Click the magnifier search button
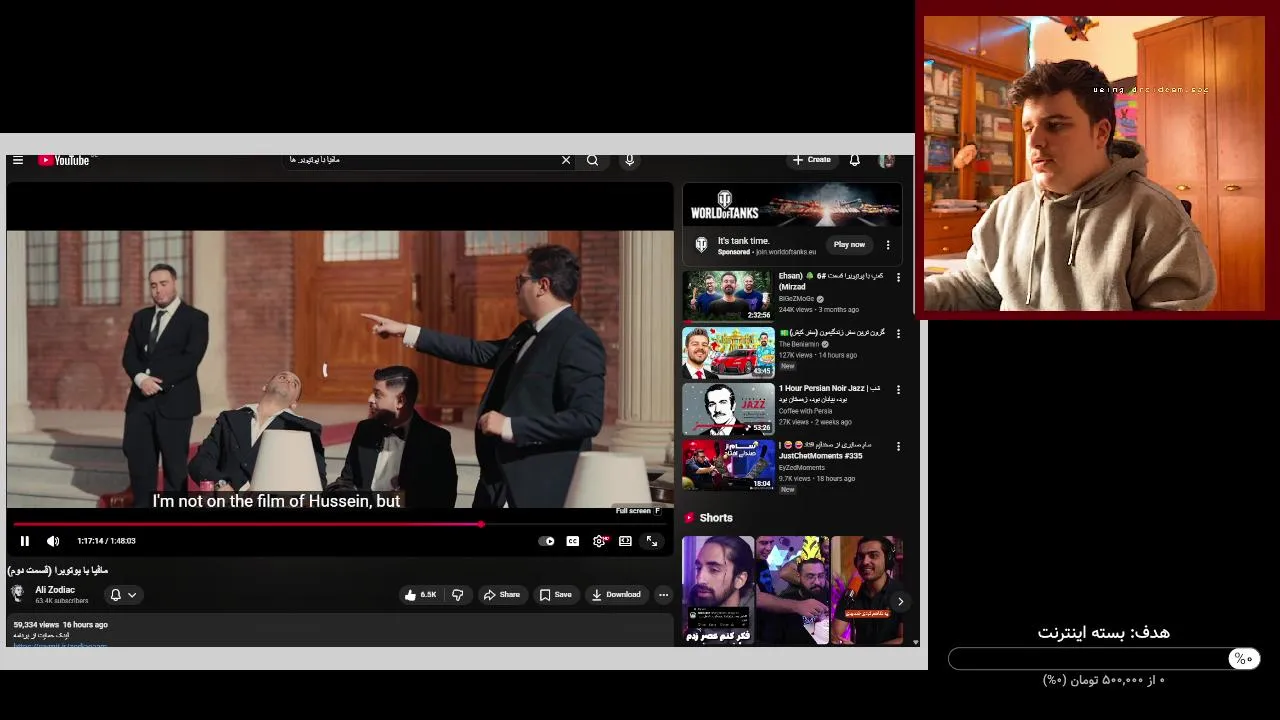The image size is (1280, 720). [x=593, y=160]
